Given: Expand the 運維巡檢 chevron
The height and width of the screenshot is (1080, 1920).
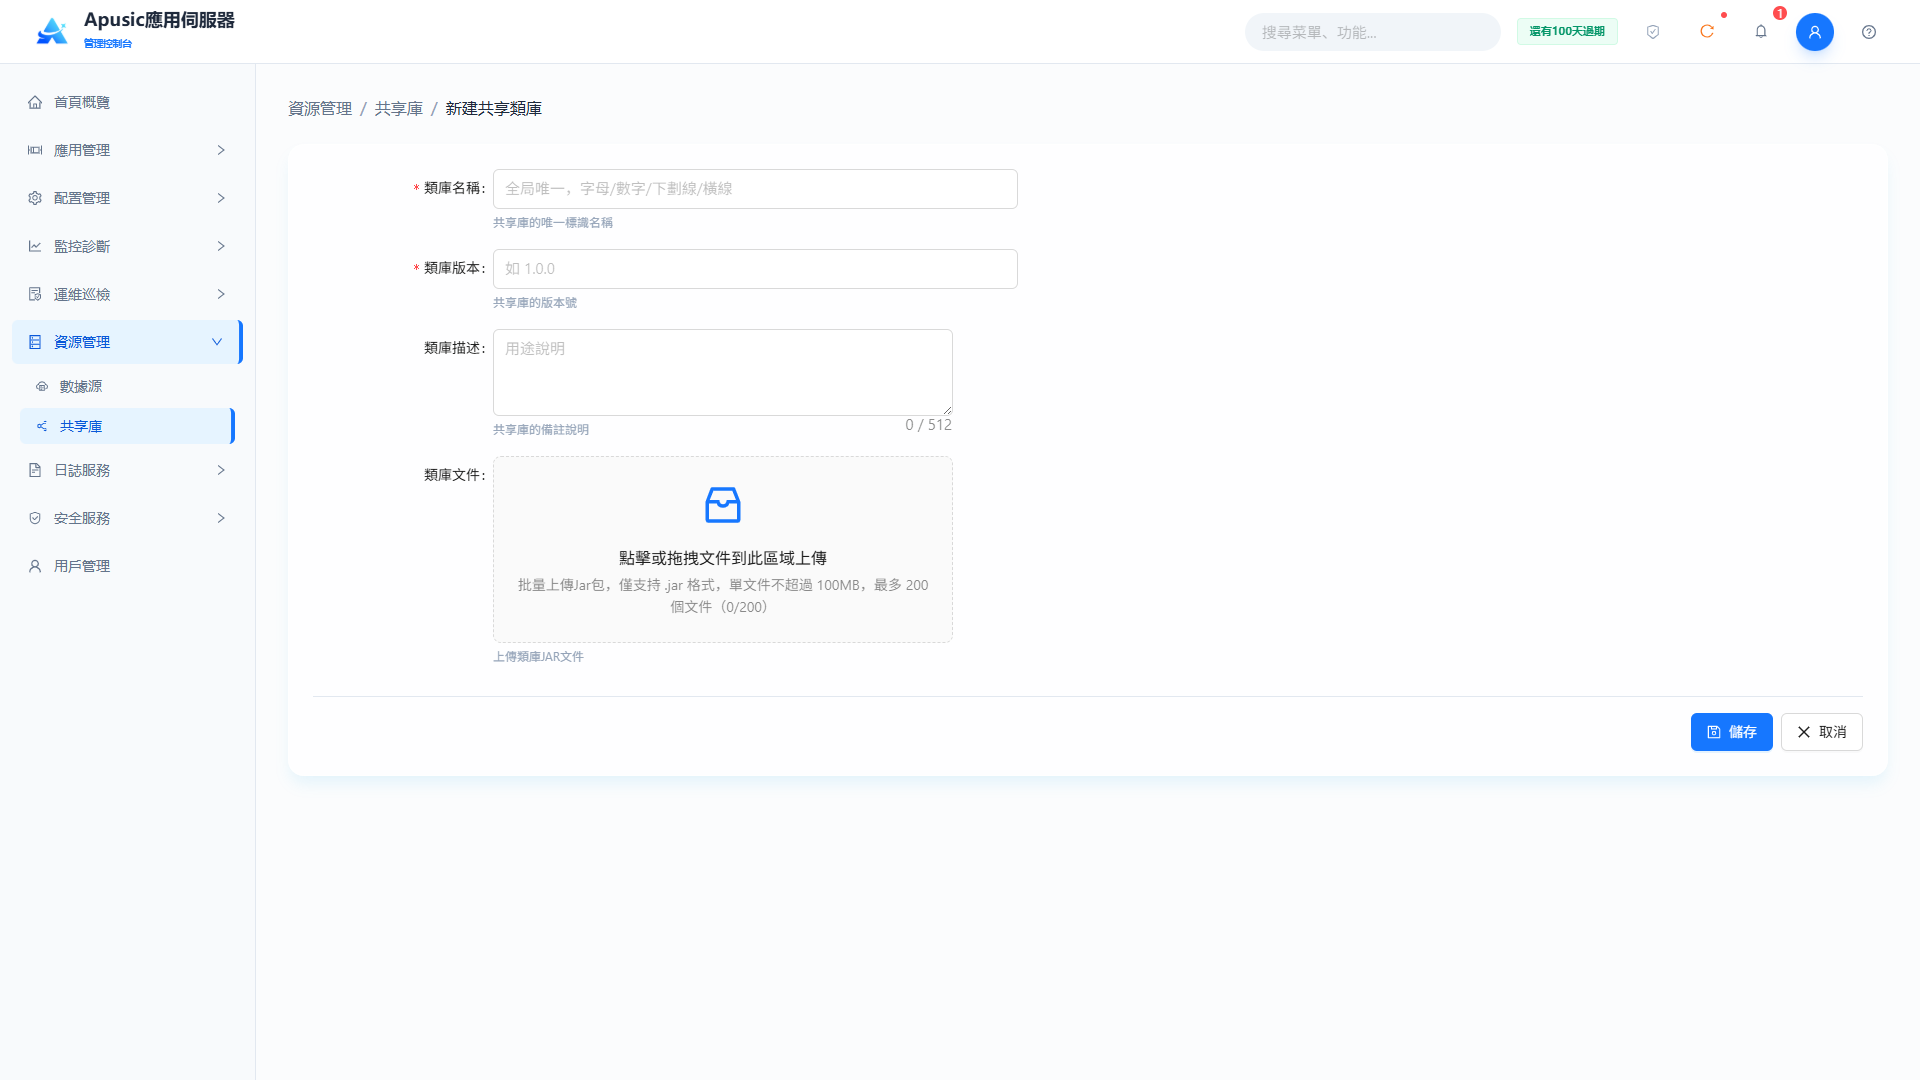Looking at the screenshot, I should click(221, 294).
